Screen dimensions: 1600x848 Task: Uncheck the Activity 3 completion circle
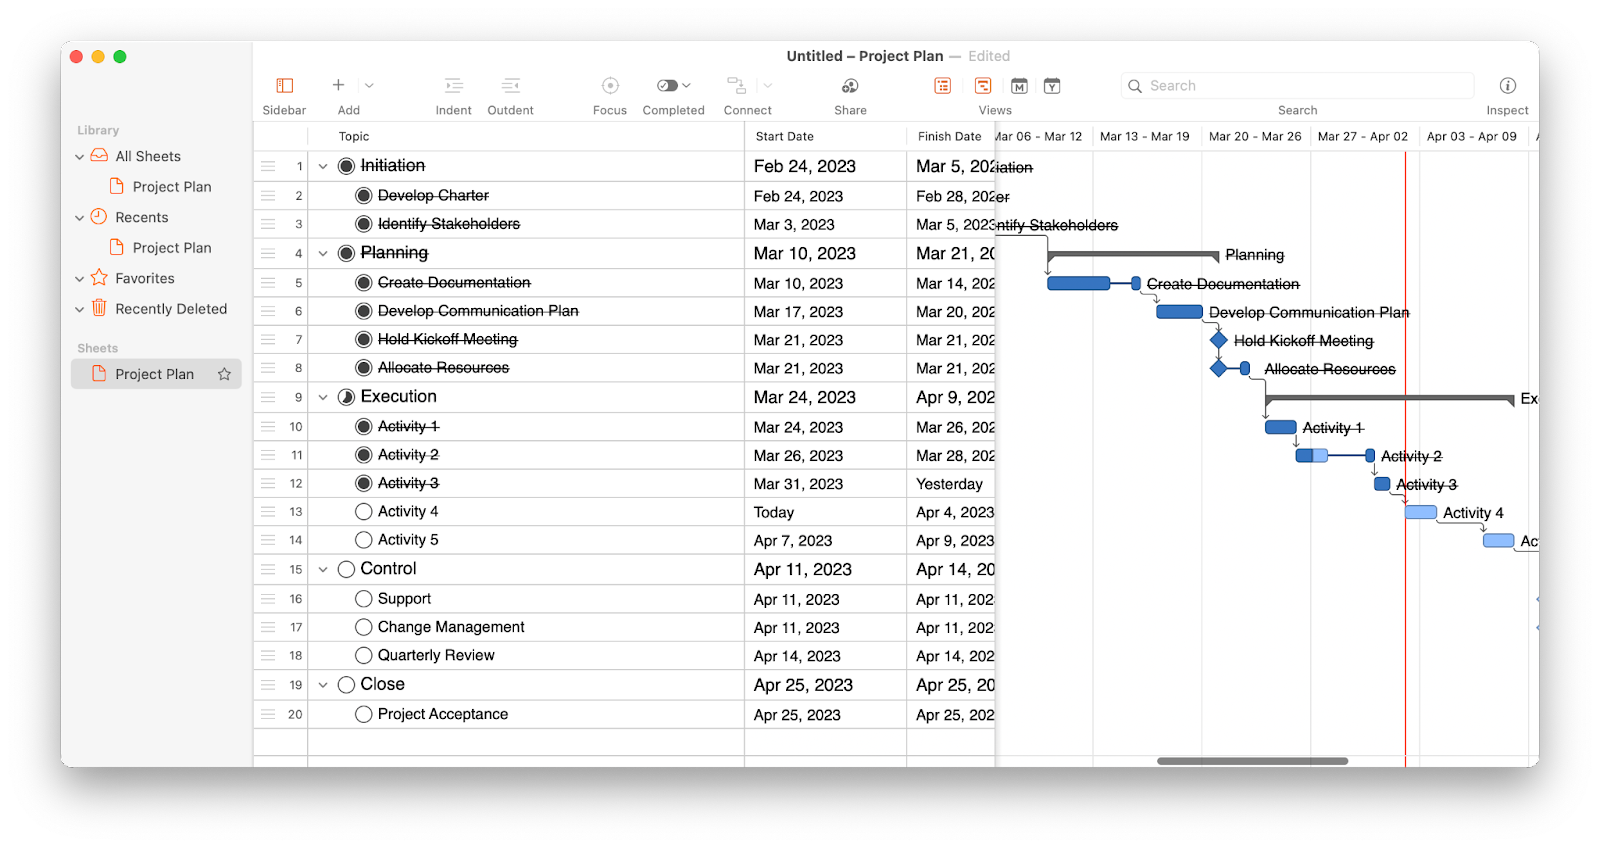tap(364, 483)
